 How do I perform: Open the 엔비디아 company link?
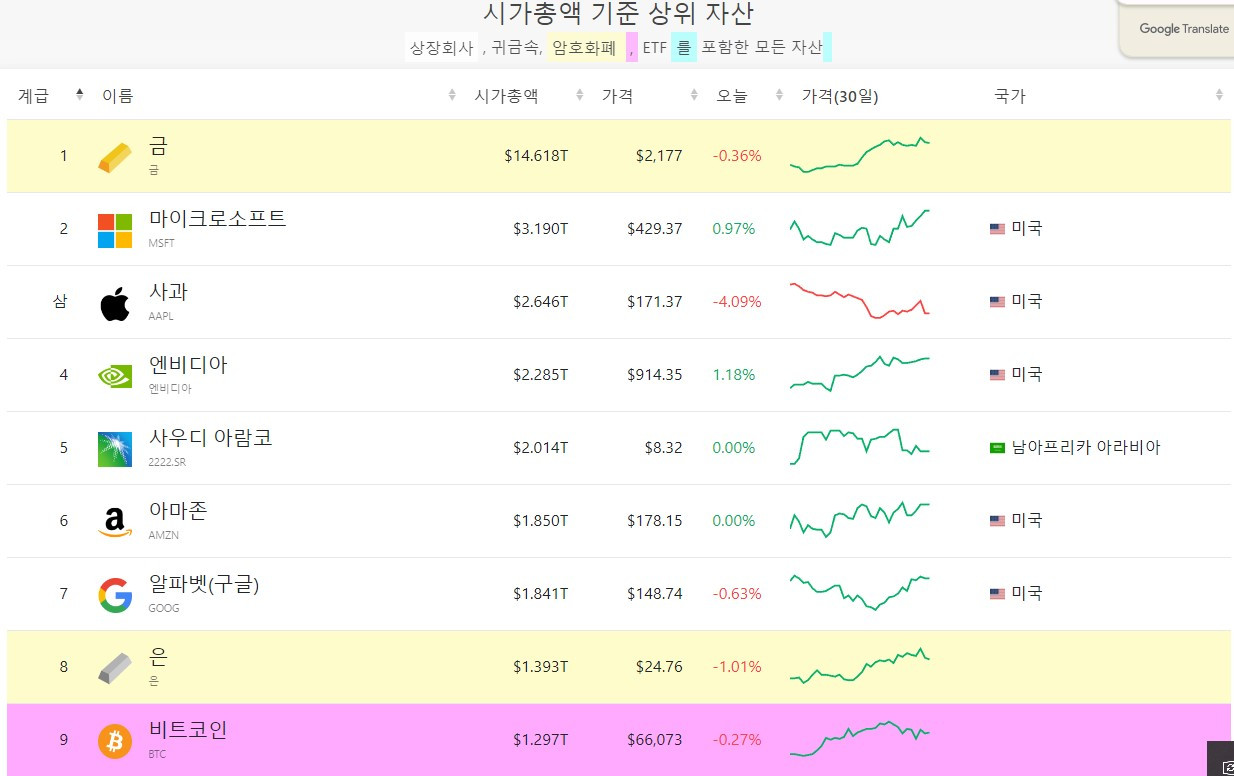(188, 365)
